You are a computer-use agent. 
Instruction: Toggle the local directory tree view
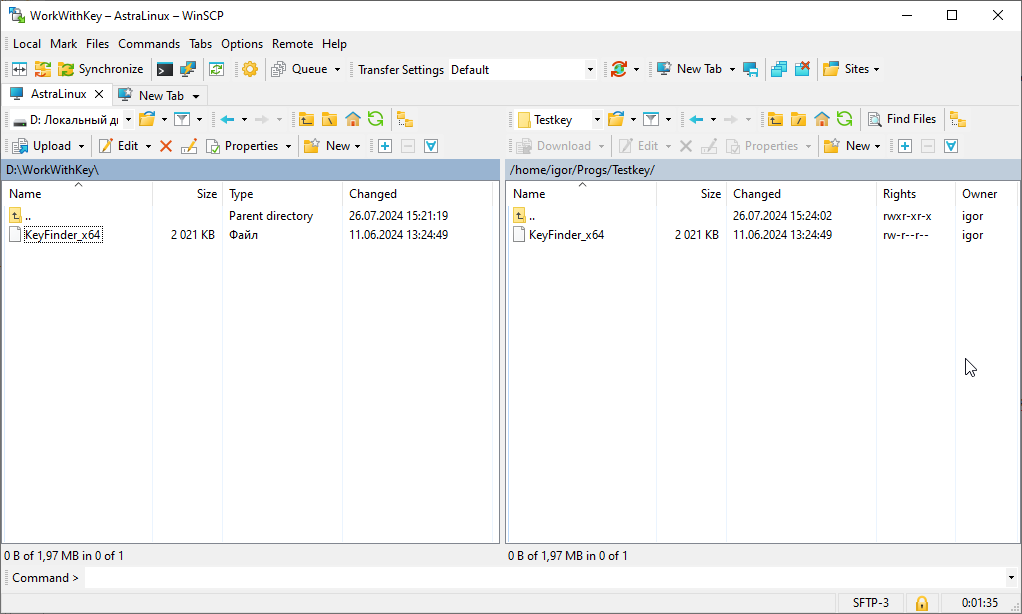coord(405,119)
